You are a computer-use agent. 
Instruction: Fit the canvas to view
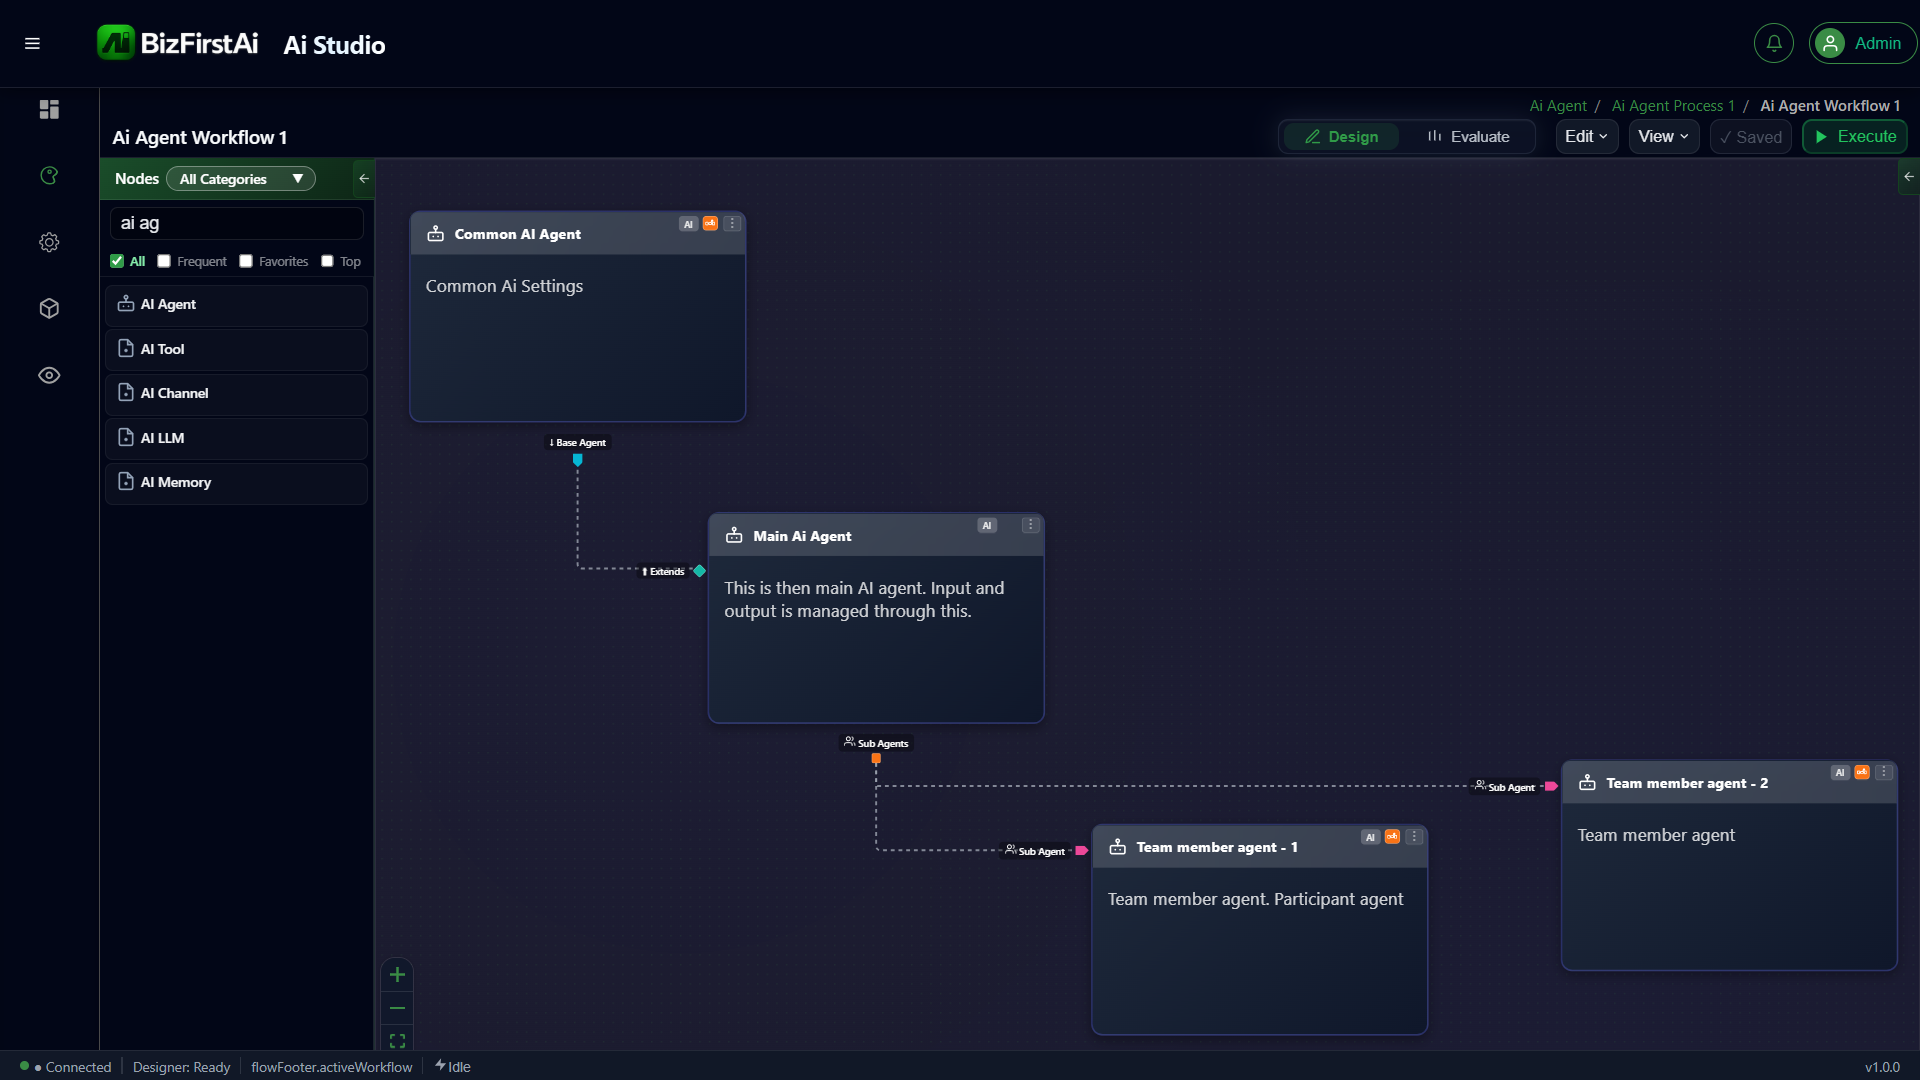[397, 1040]
